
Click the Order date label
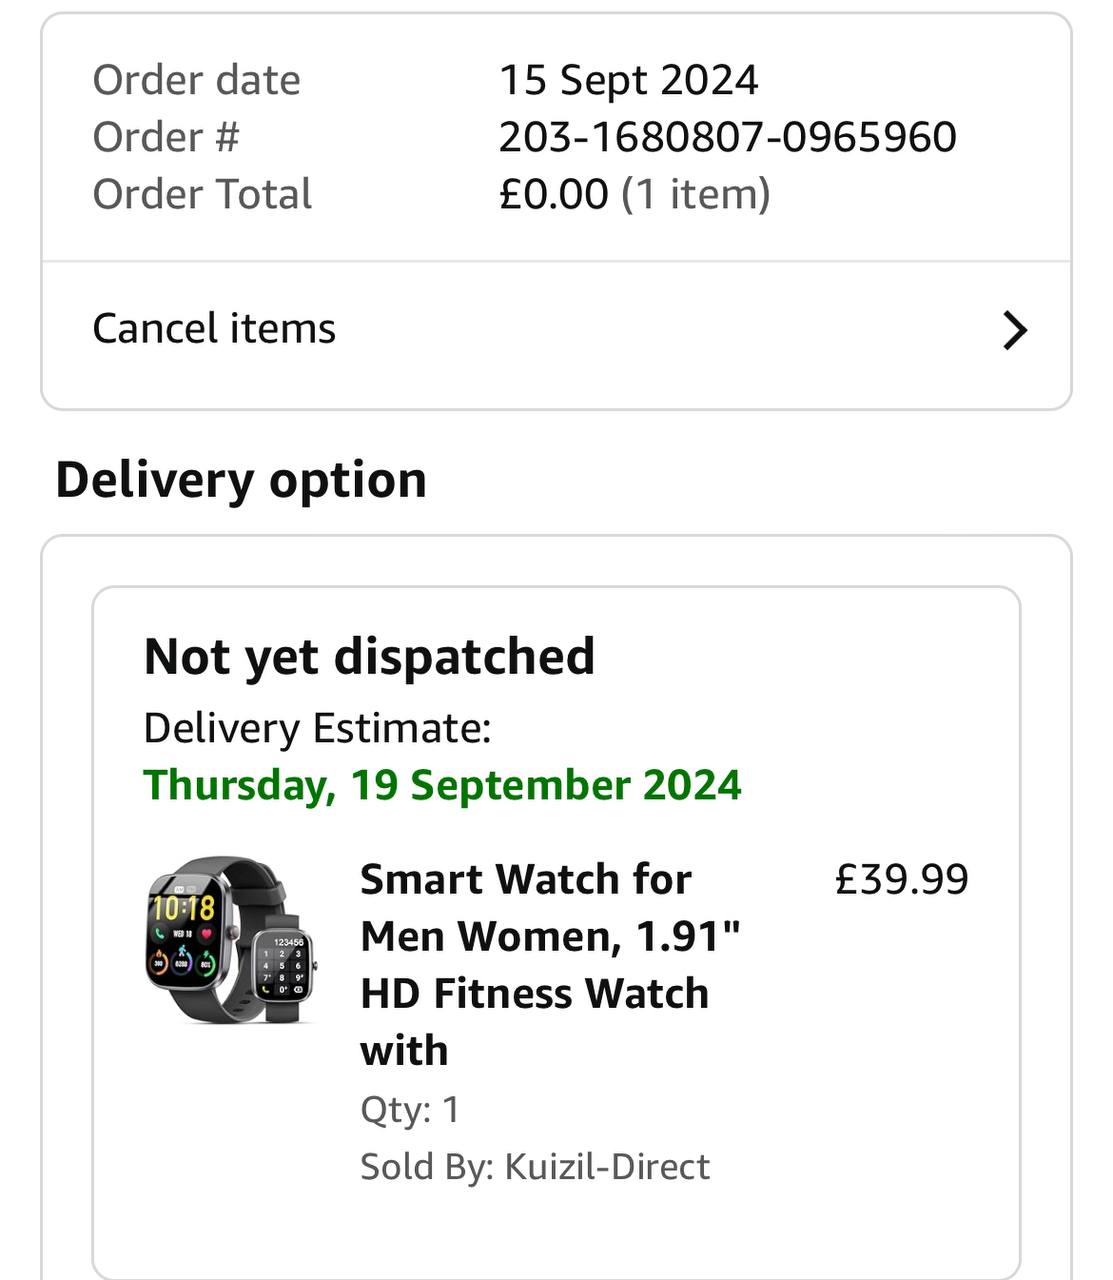click(x=196, y=80)
